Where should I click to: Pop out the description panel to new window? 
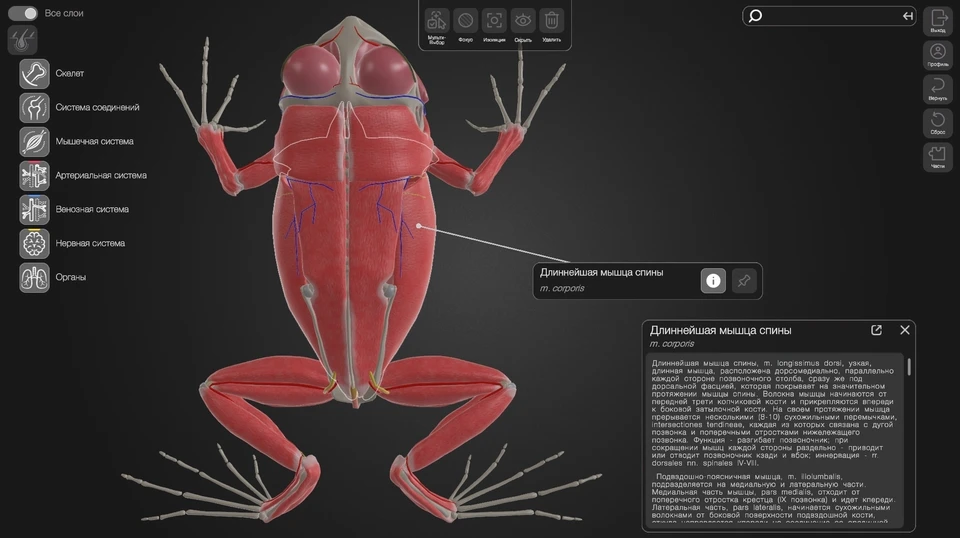[x=877, y=330]
